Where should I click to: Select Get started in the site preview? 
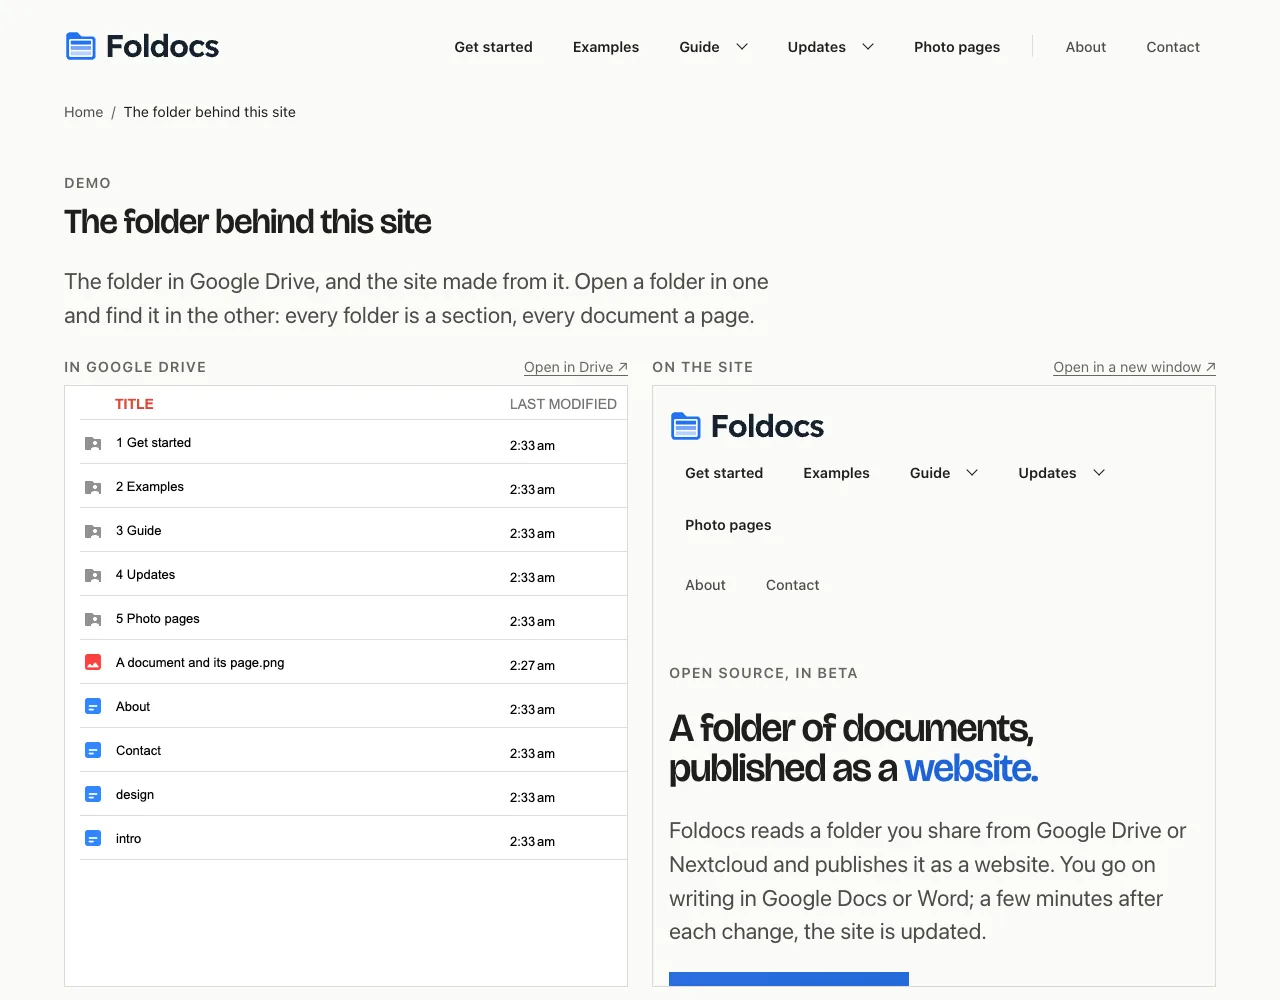(x=724, y=473)
